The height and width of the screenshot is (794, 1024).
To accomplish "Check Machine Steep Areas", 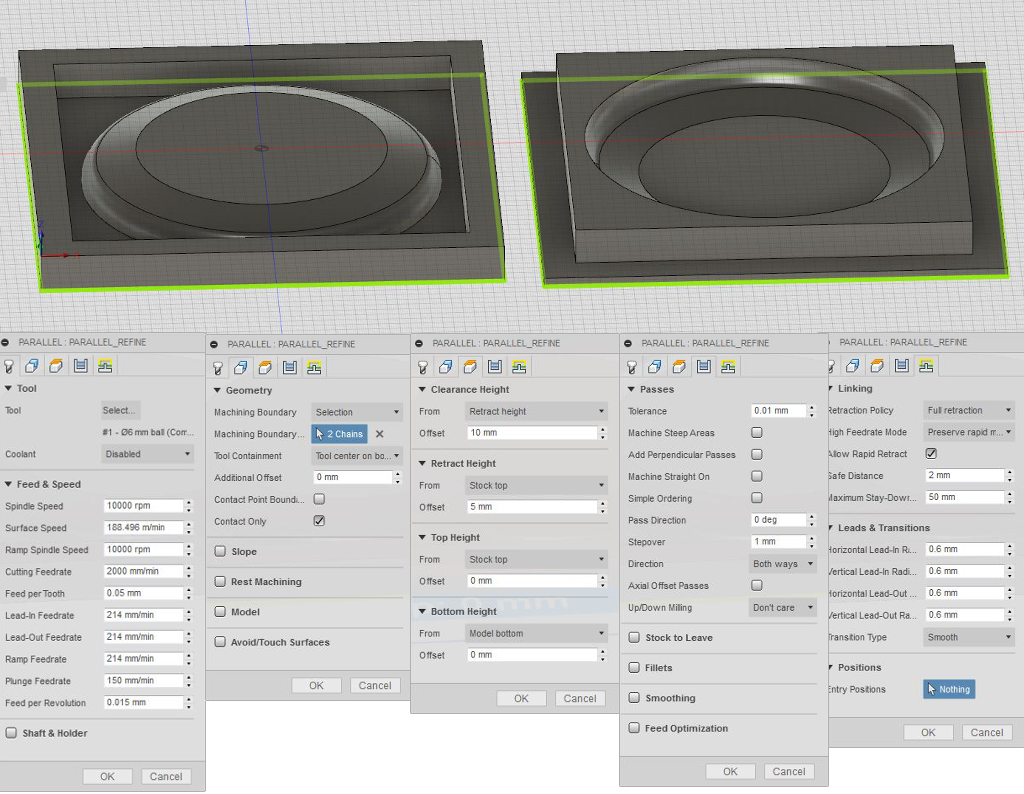I will tap(757, 433).
